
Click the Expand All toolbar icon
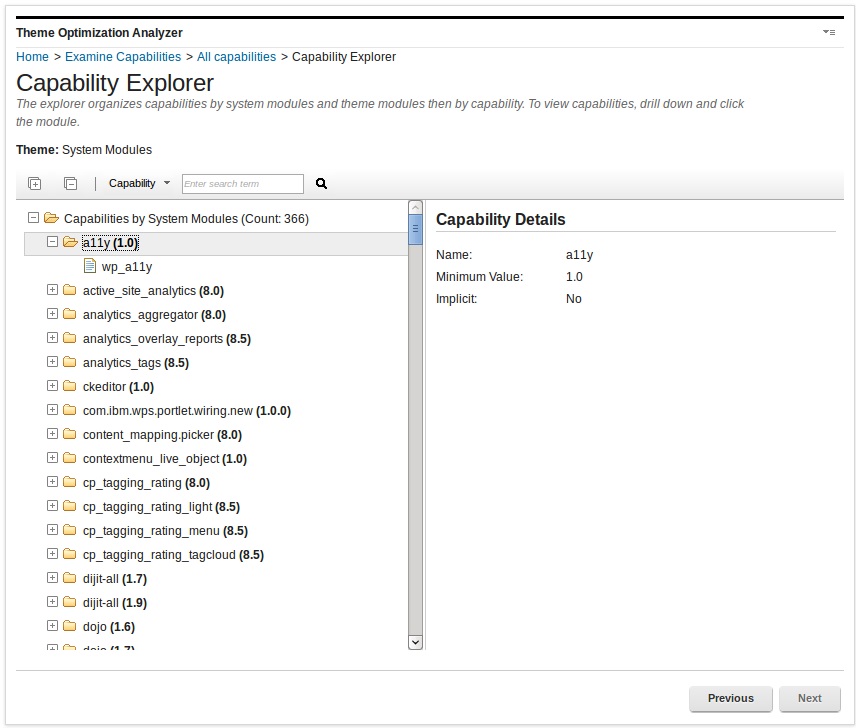[34, 184]
